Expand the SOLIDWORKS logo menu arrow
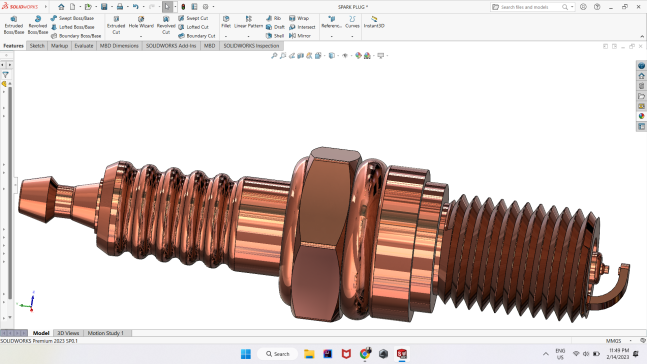647x364 pixels. coord(45,7)
